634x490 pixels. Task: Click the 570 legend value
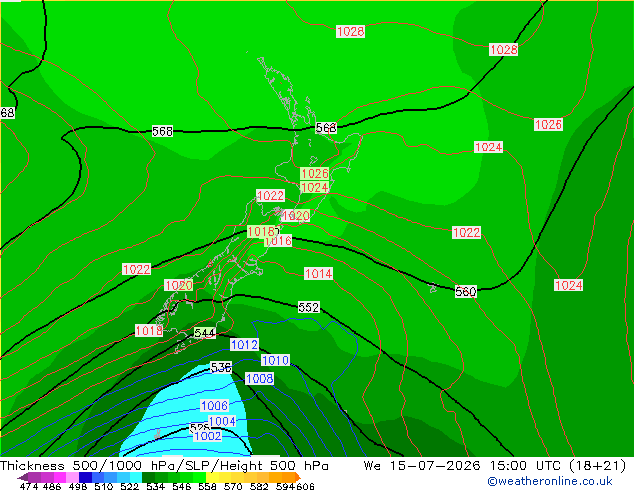pos(233,486)
